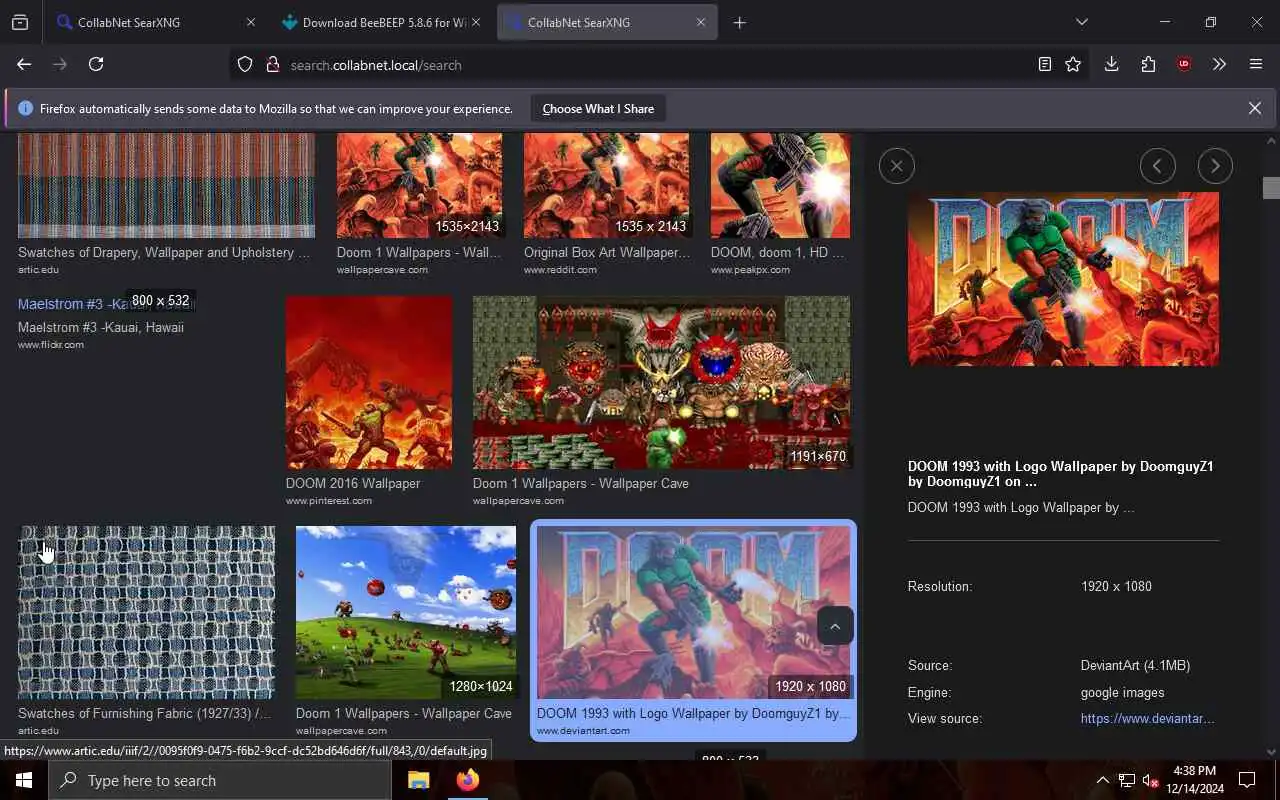The image size is (1280, 800).
Task: Close the Download BeeBEEP tab
Action: 475,22
